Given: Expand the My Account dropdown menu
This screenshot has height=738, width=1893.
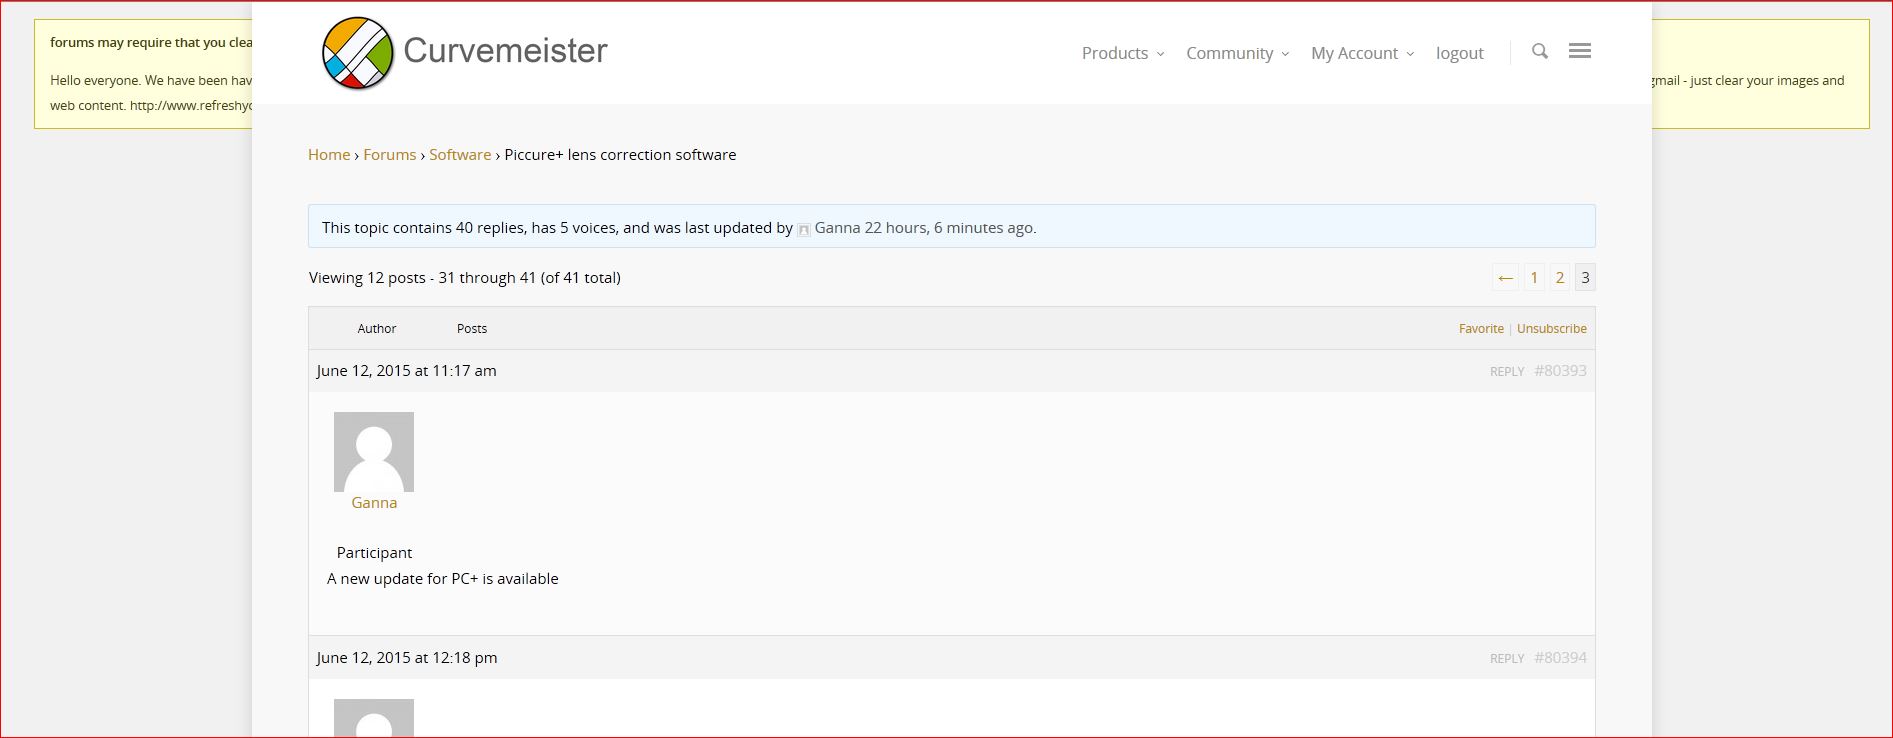Looking at the screenshot, I should pyautogui.click(x=1363, y=53).
